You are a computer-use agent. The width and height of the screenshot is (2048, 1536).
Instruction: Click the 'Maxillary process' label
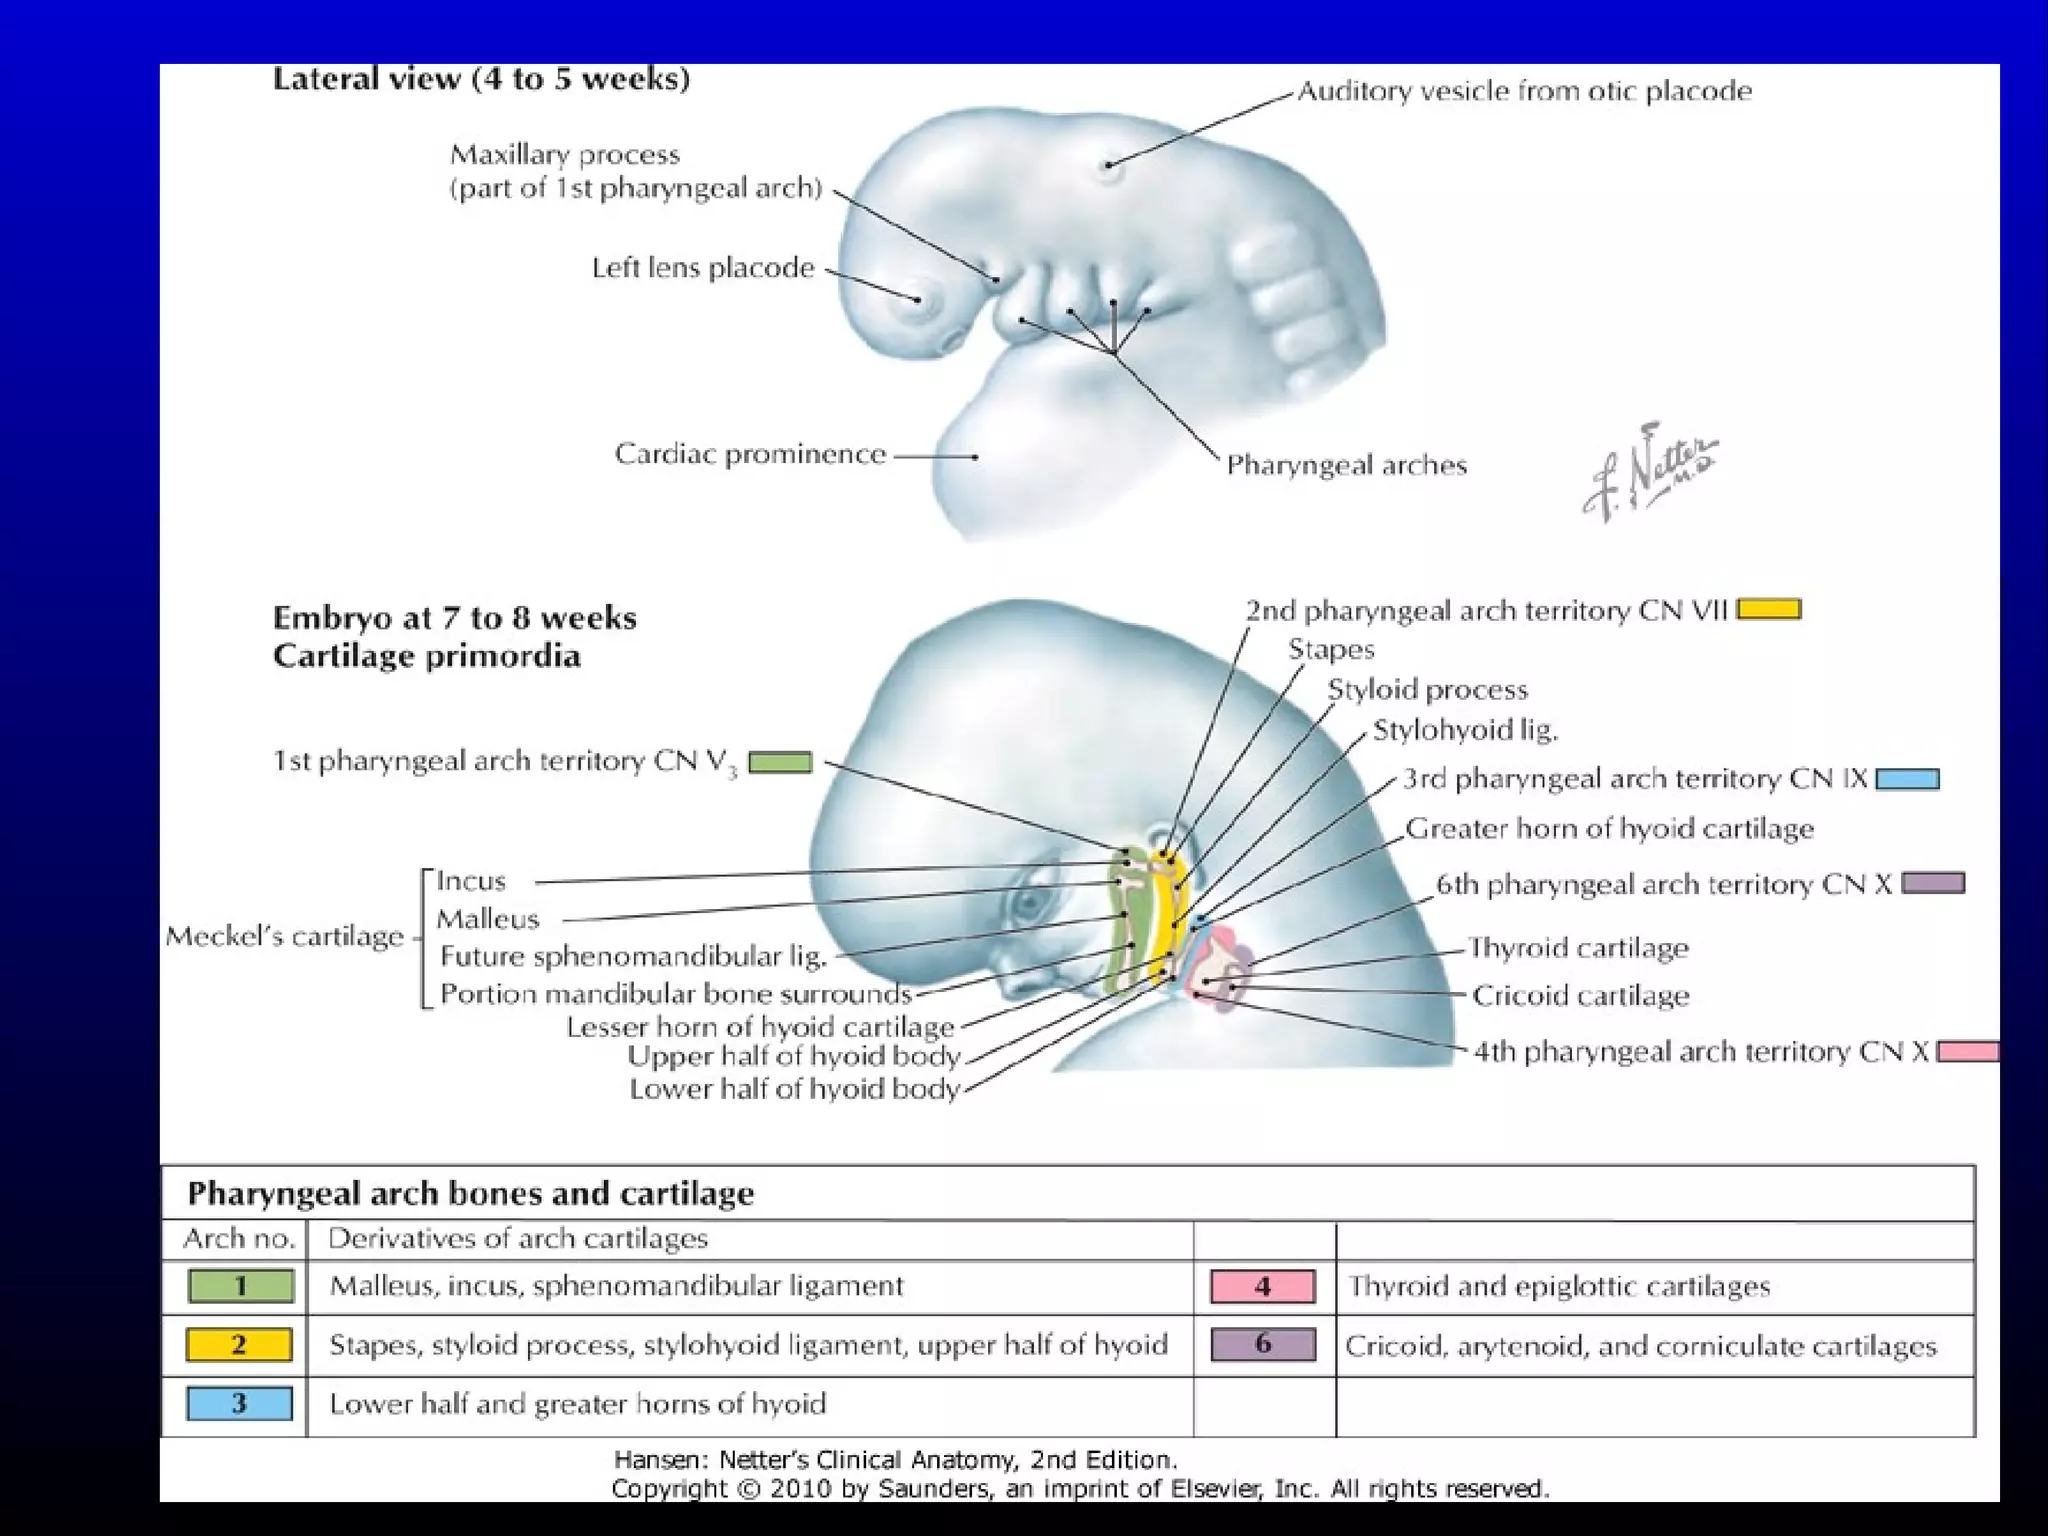point(565,155)
